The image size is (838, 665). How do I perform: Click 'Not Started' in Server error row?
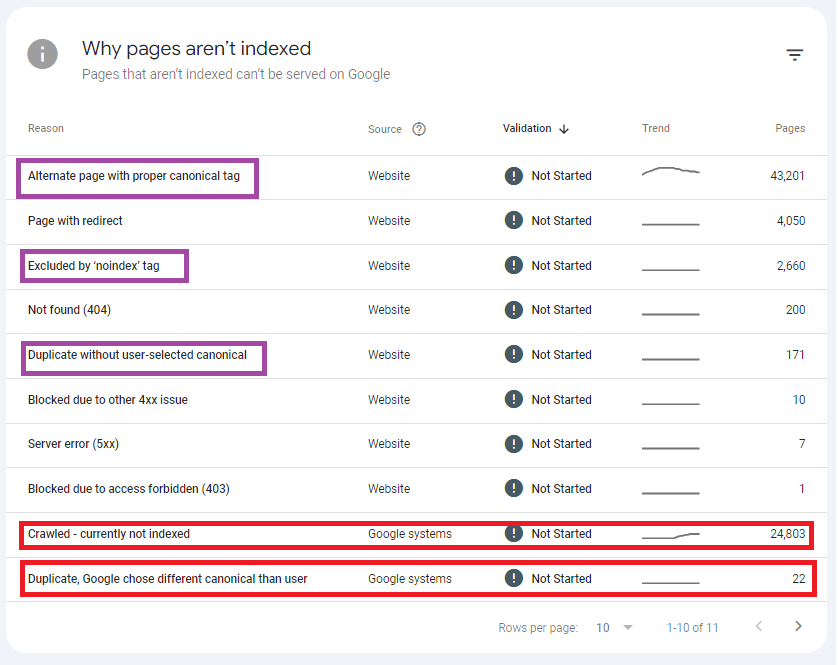pos(562,444)
